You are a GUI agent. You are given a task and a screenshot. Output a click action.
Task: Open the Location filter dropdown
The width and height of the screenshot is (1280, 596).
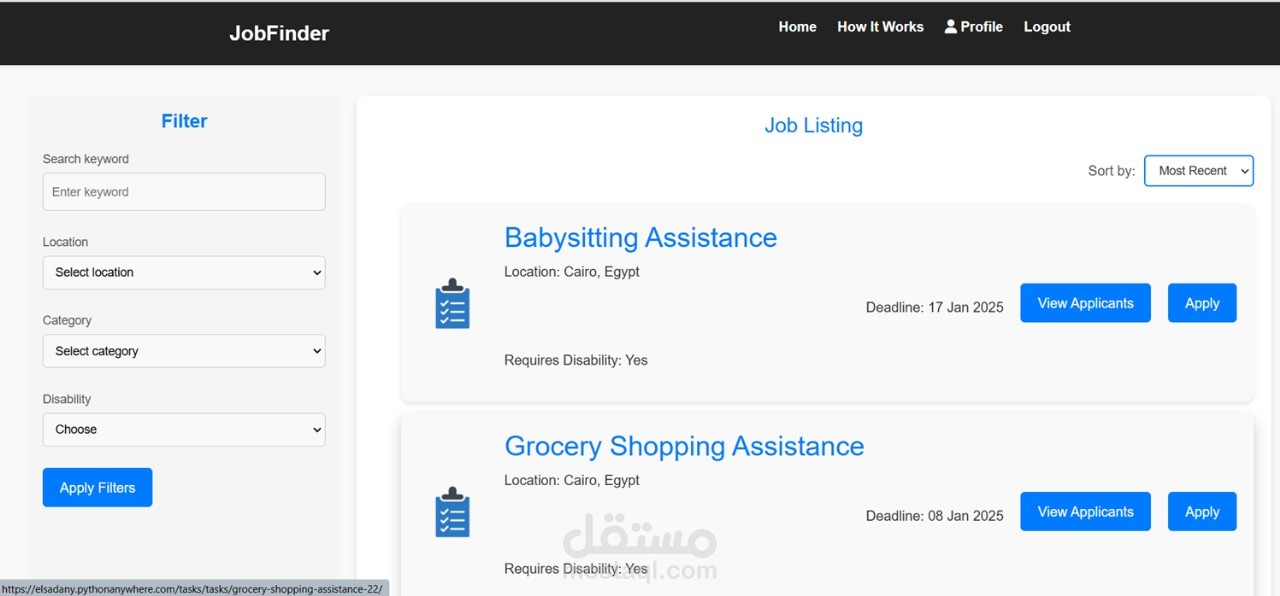coord(184,272)
